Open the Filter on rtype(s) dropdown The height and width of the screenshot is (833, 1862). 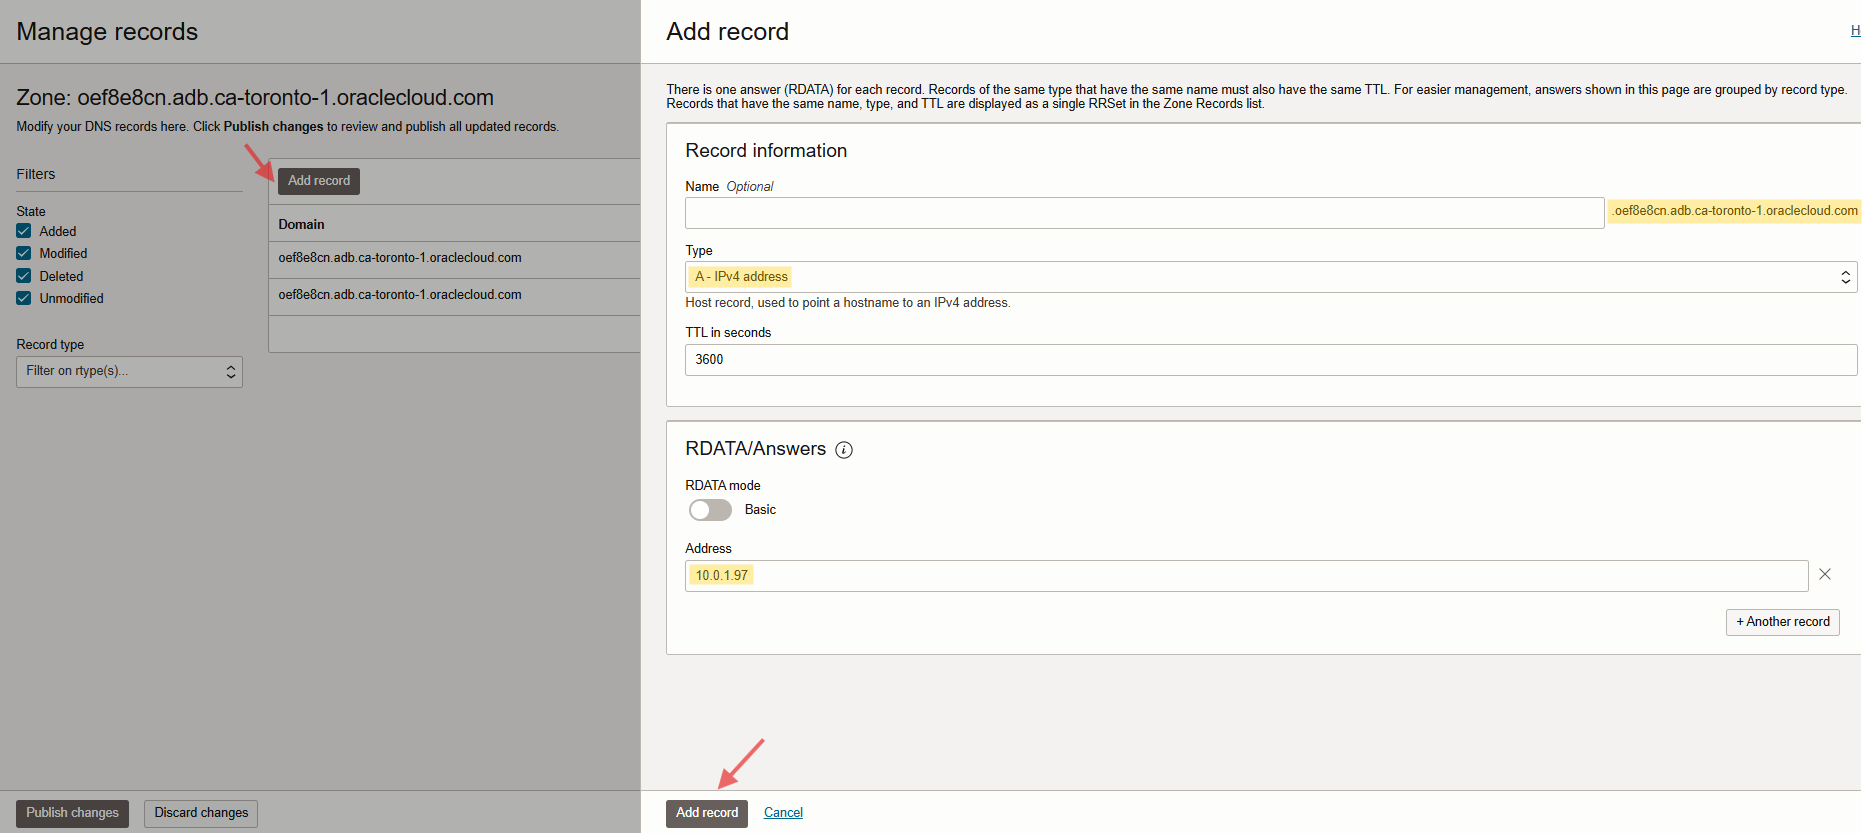pos(129,372)
